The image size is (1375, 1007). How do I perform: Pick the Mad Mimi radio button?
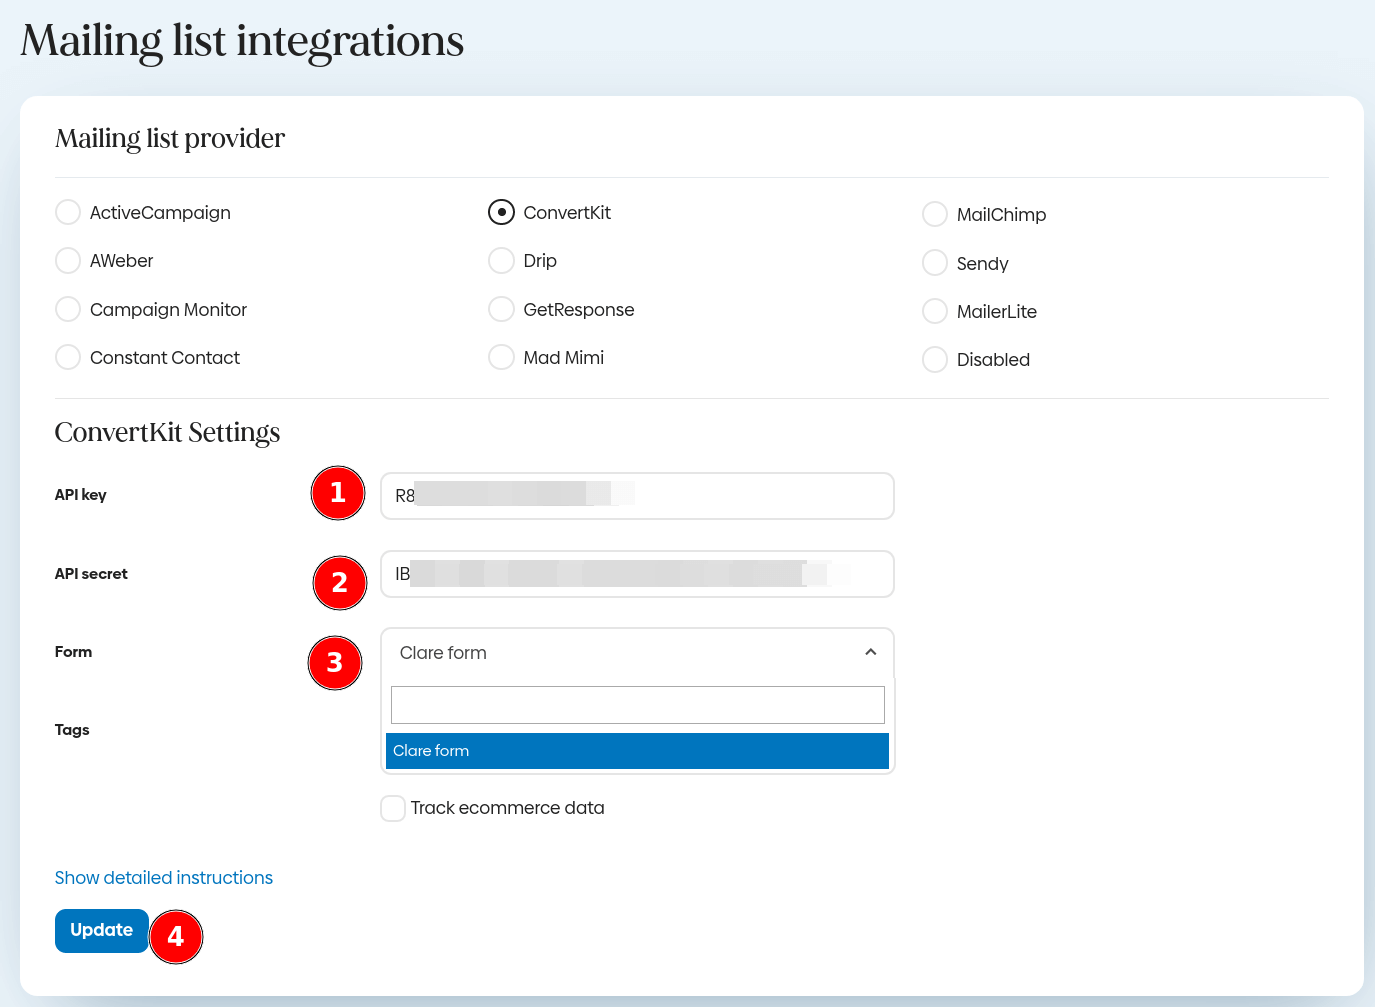501,357
